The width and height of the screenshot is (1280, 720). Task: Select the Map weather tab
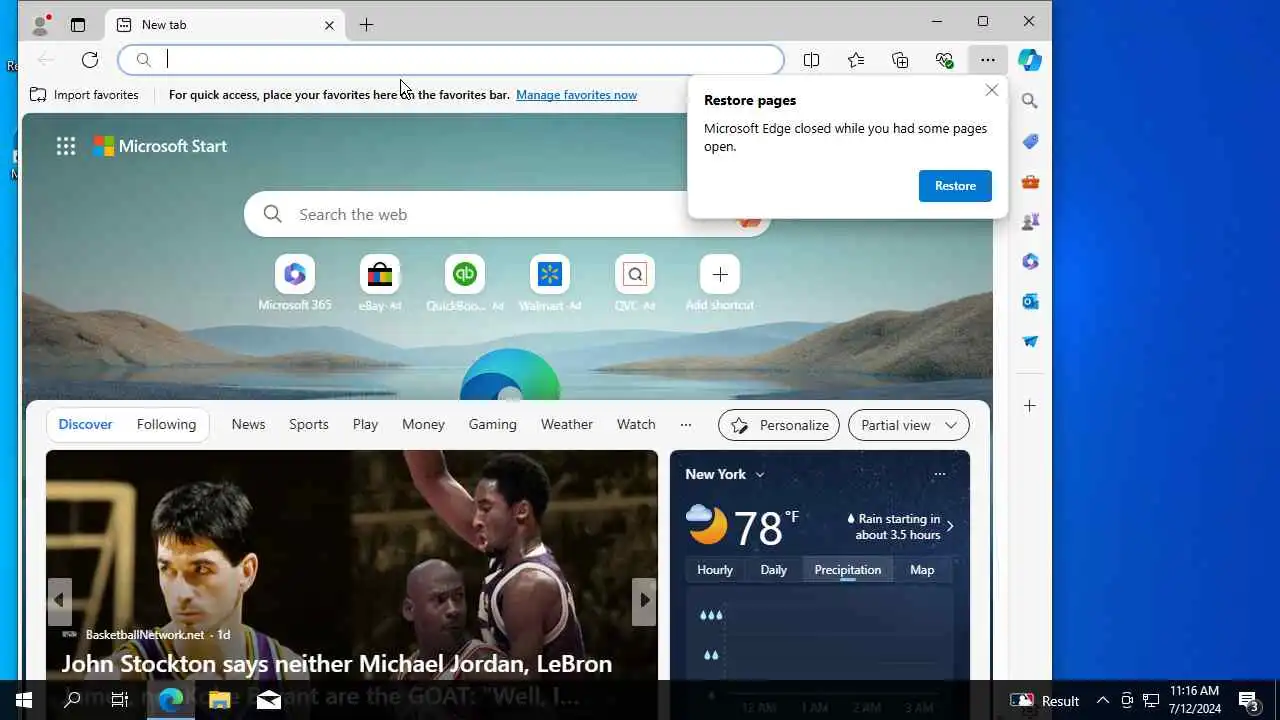coord(922,570)
